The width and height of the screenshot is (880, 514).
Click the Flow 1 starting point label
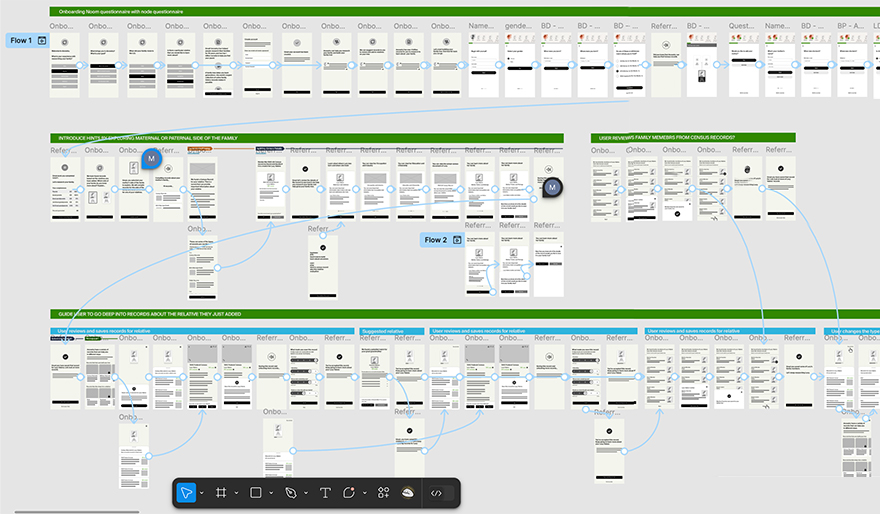pyautogui.click(x=20, y=40)
